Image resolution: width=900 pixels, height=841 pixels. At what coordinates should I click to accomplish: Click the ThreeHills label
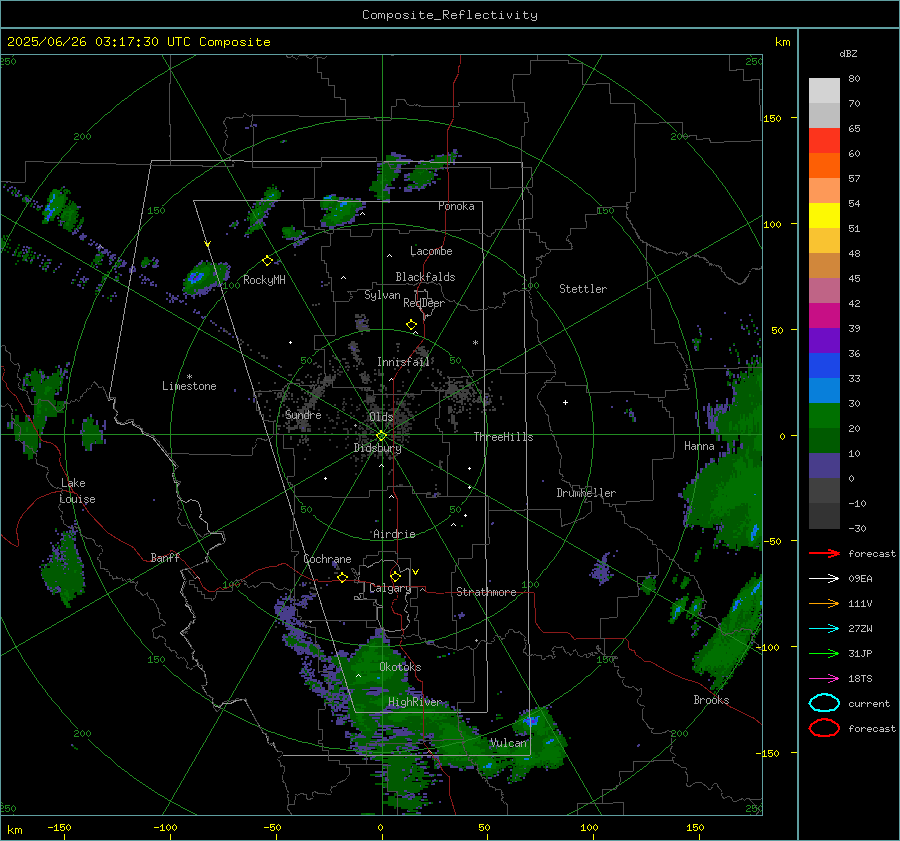click(x=503, y=437)
